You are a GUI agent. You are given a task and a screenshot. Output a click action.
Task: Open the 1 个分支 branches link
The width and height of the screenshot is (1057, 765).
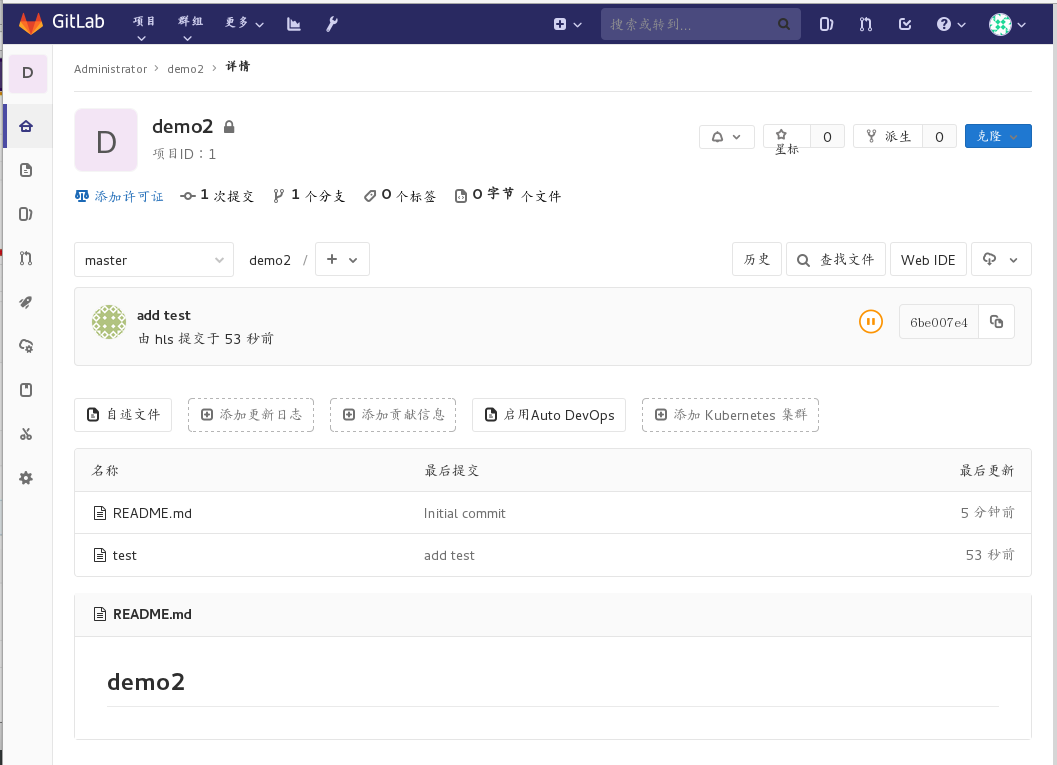click(x=309, y=195)
